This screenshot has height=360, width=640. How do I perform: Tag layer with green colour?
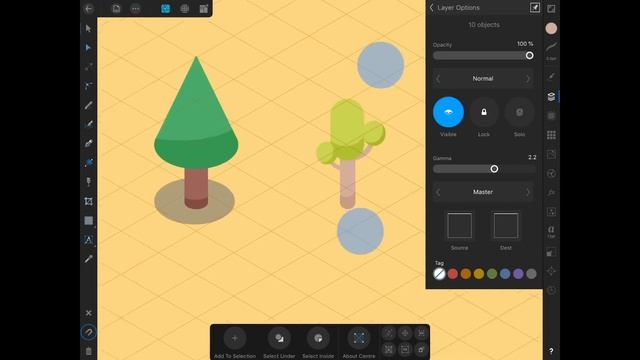click(492, 274)
